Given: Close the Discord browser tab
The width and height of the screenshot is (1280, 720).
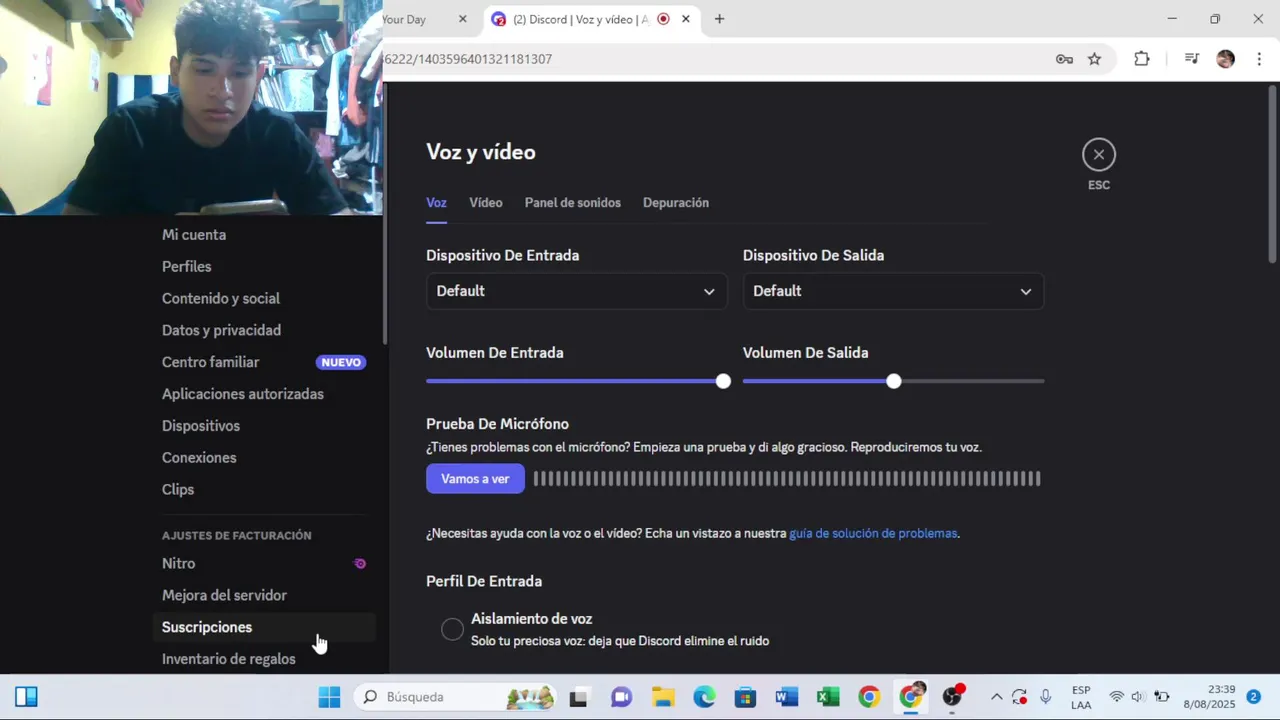Looking at the screenshot, I should [x=685, y=19].
